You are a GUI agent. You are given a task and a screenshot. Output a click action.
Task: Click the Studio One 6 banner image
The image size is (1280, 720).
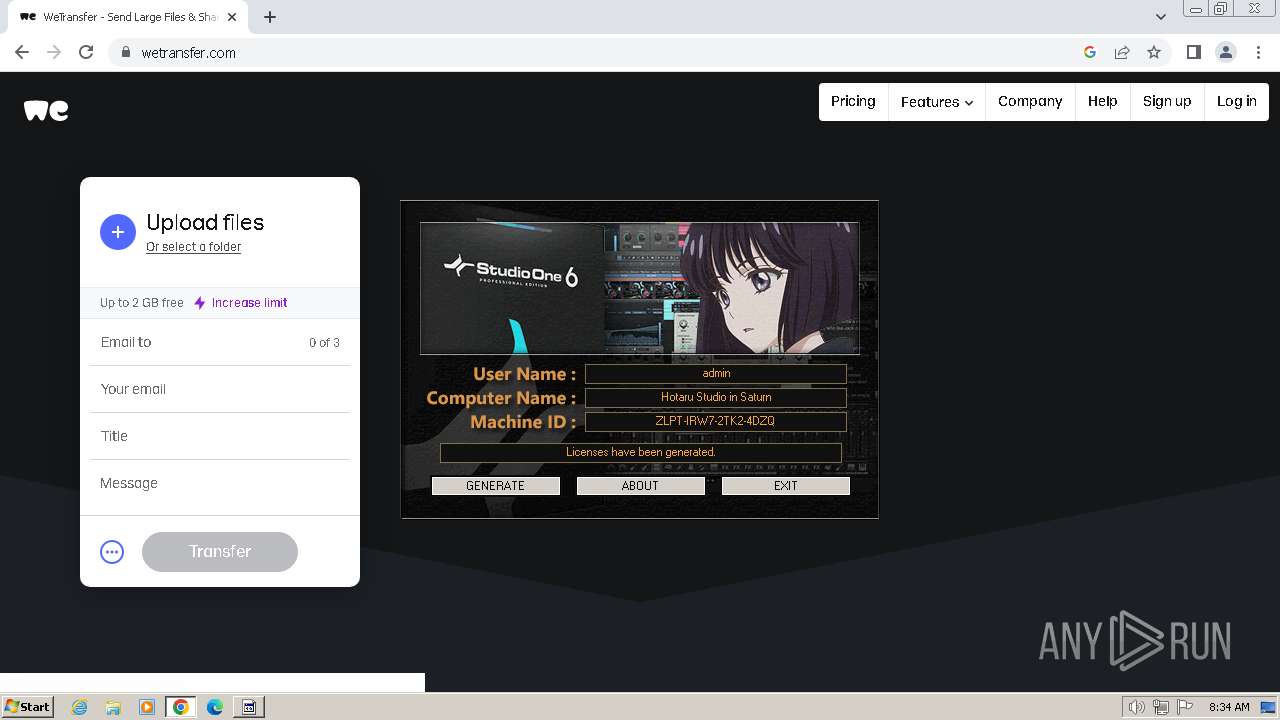(x=640, y=288)
